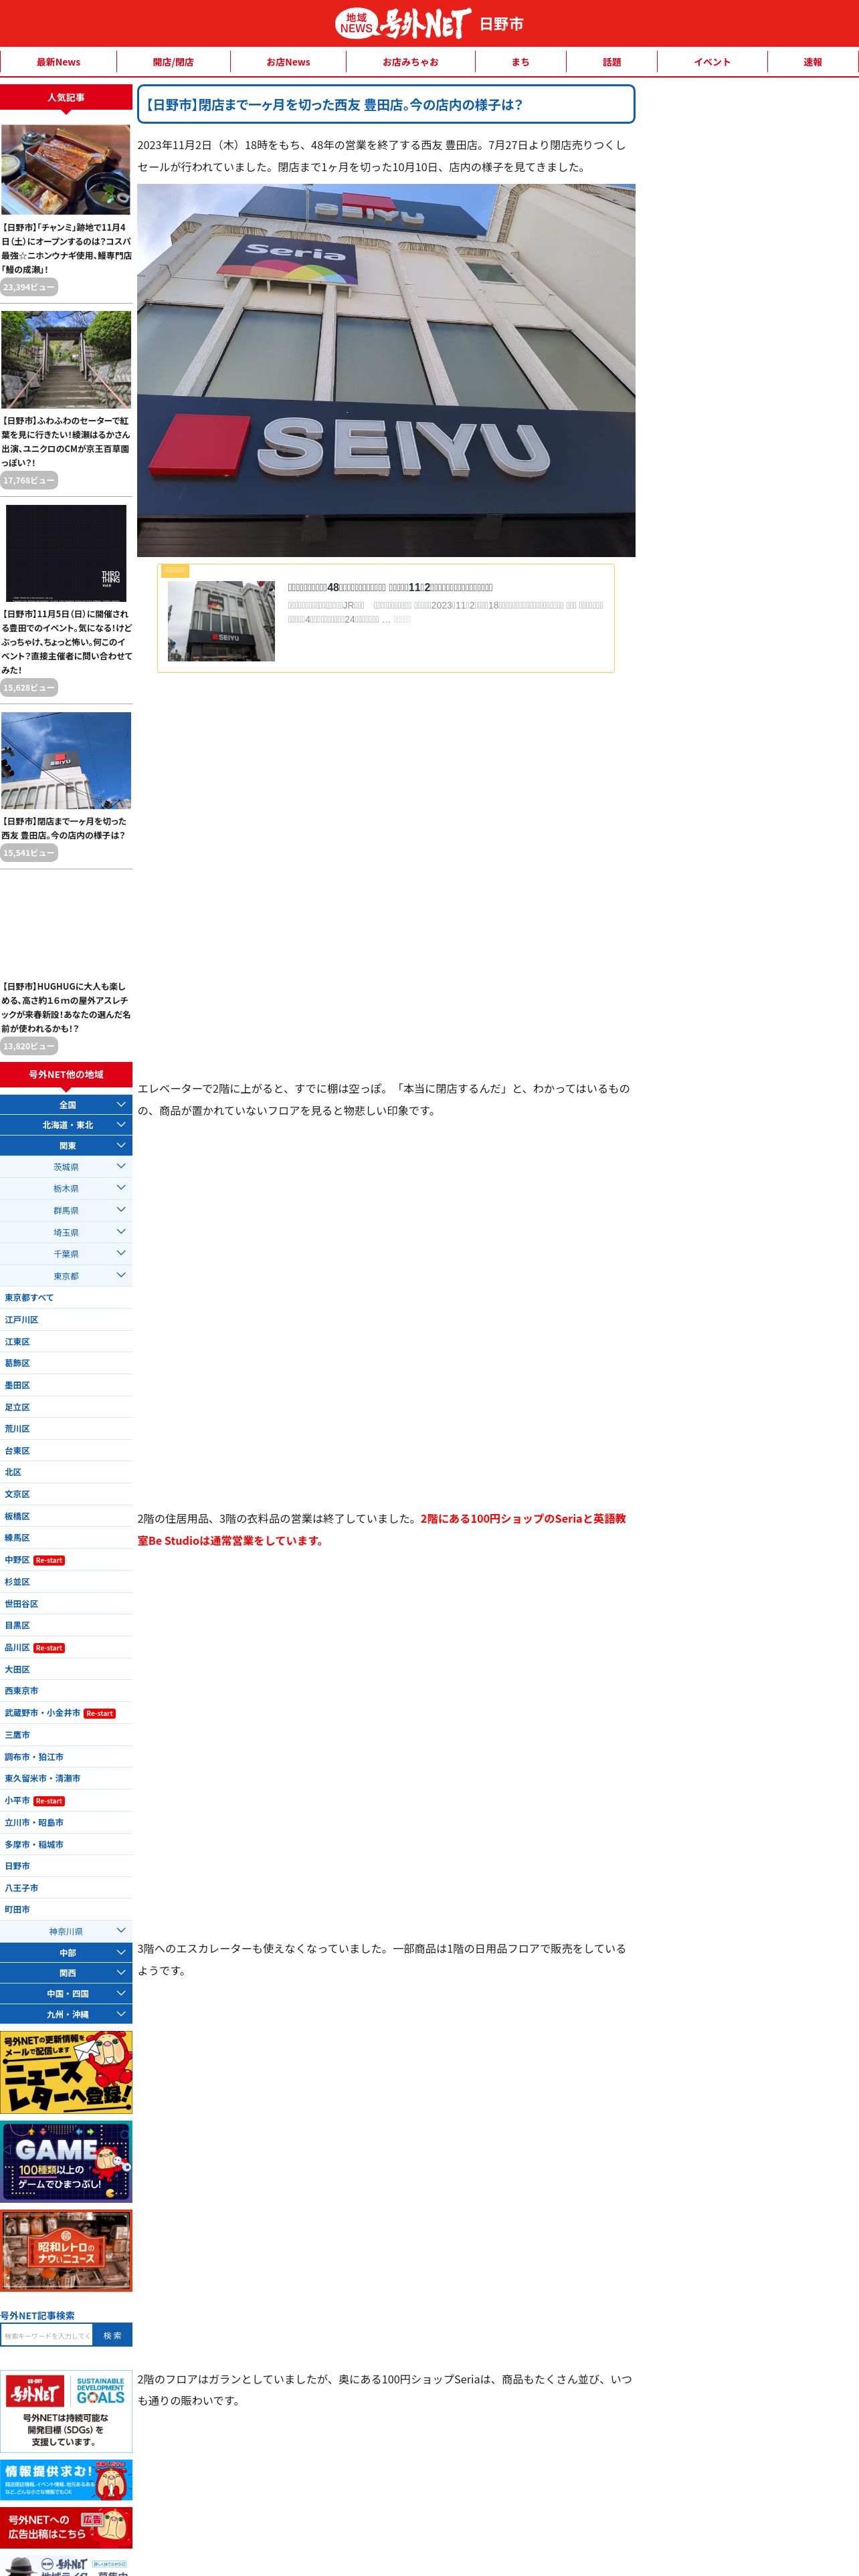Select 八王子市 in the area list

66,1888
